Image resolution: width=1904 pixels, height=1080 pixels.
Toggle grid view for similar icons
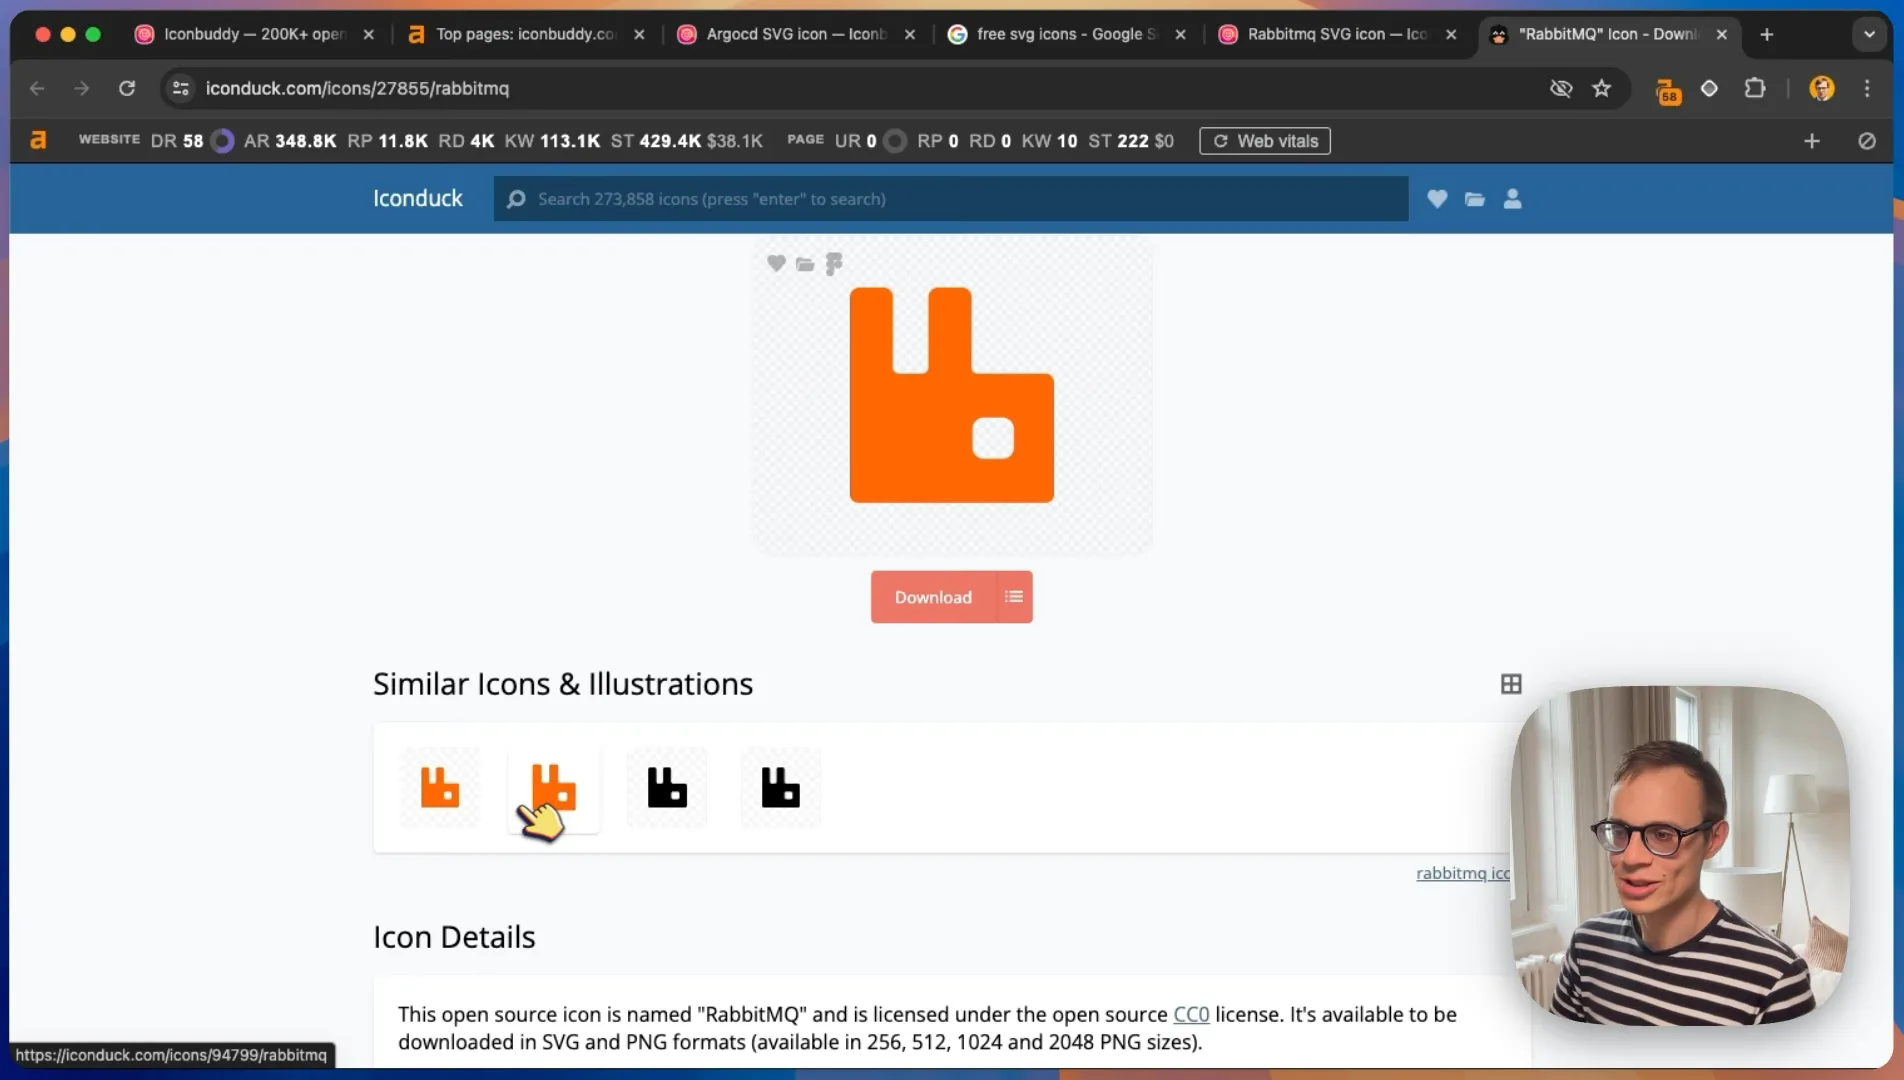[1511, 684]
